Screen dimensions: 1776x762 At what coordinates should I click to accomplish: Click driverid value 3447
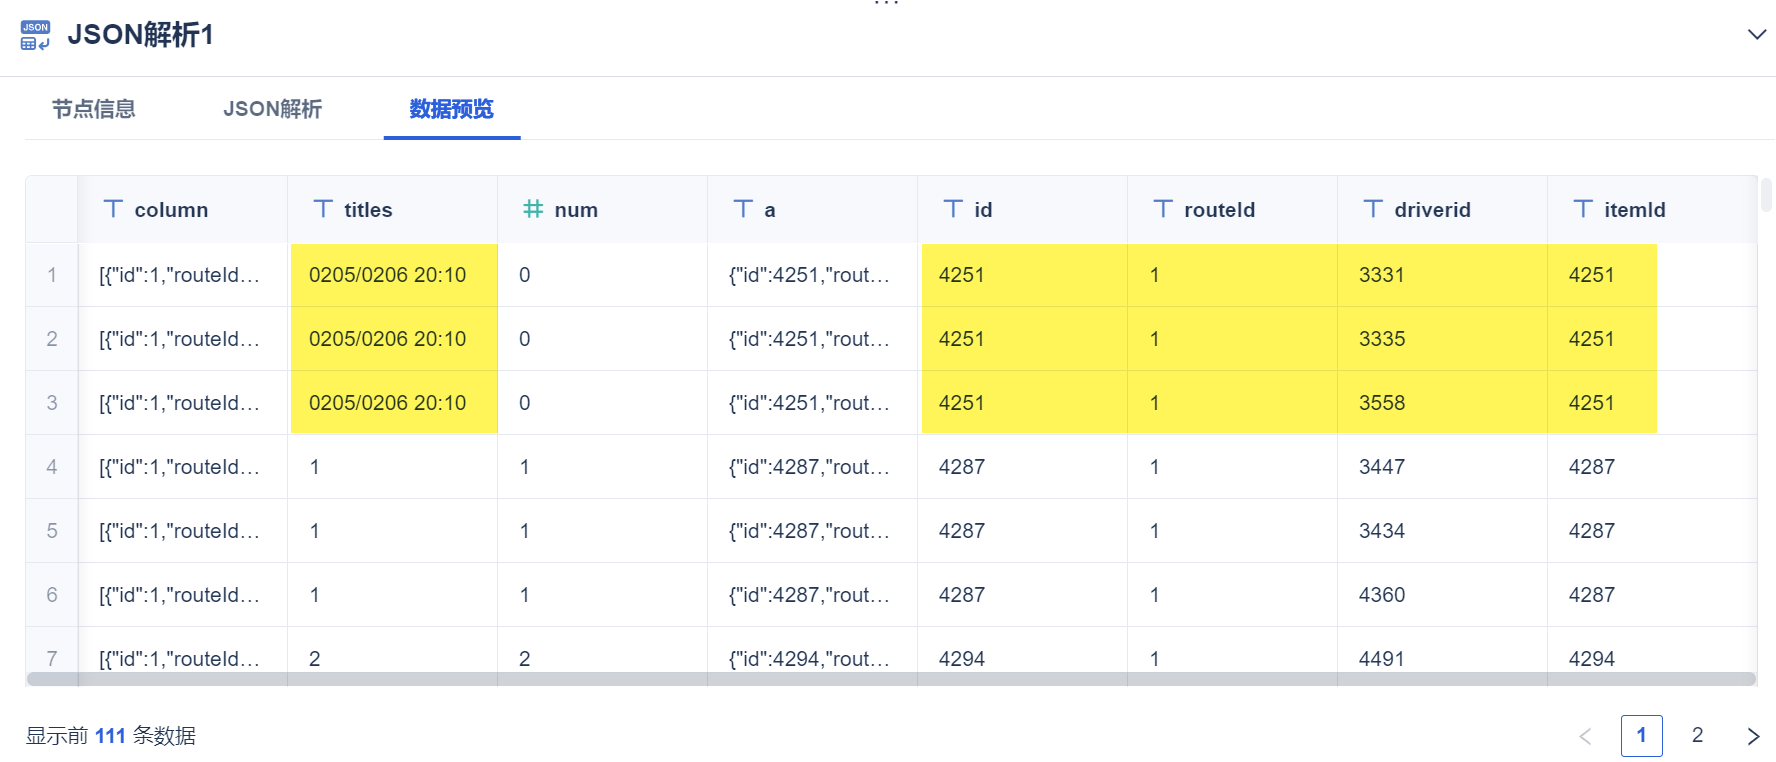[x=1381, y=467]
